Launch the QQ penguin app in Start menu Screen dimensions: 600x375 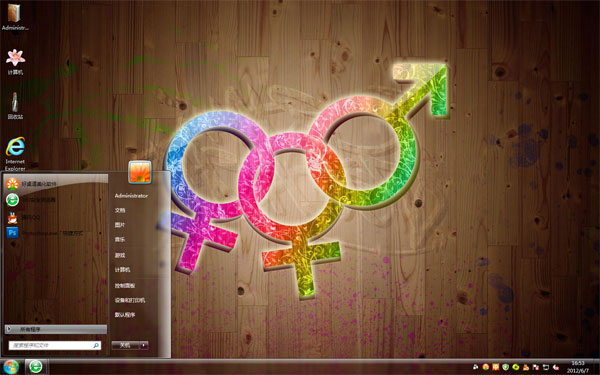12,217
